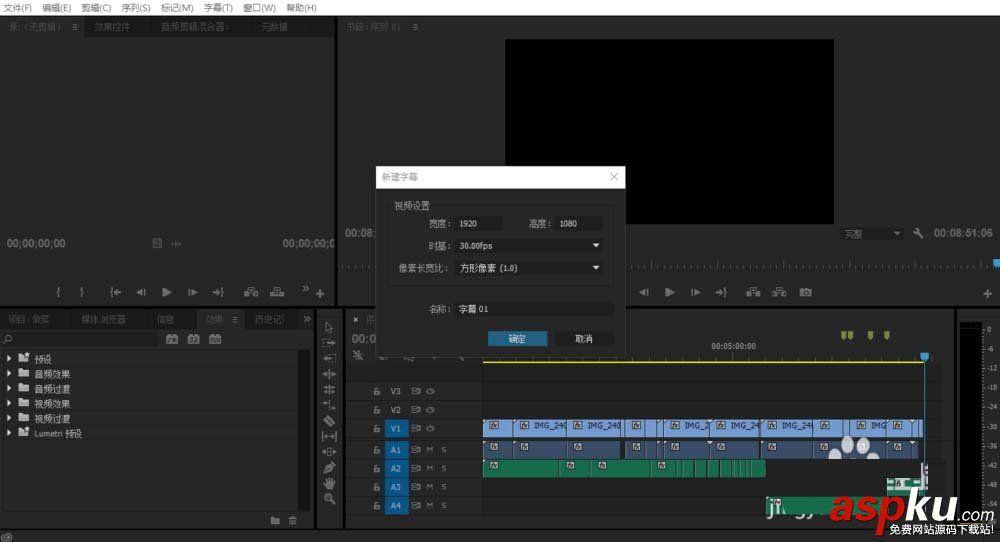Open the 像素长宽比 dropdown
This screenshot has width=1000, height=542.
pos(529,268)
